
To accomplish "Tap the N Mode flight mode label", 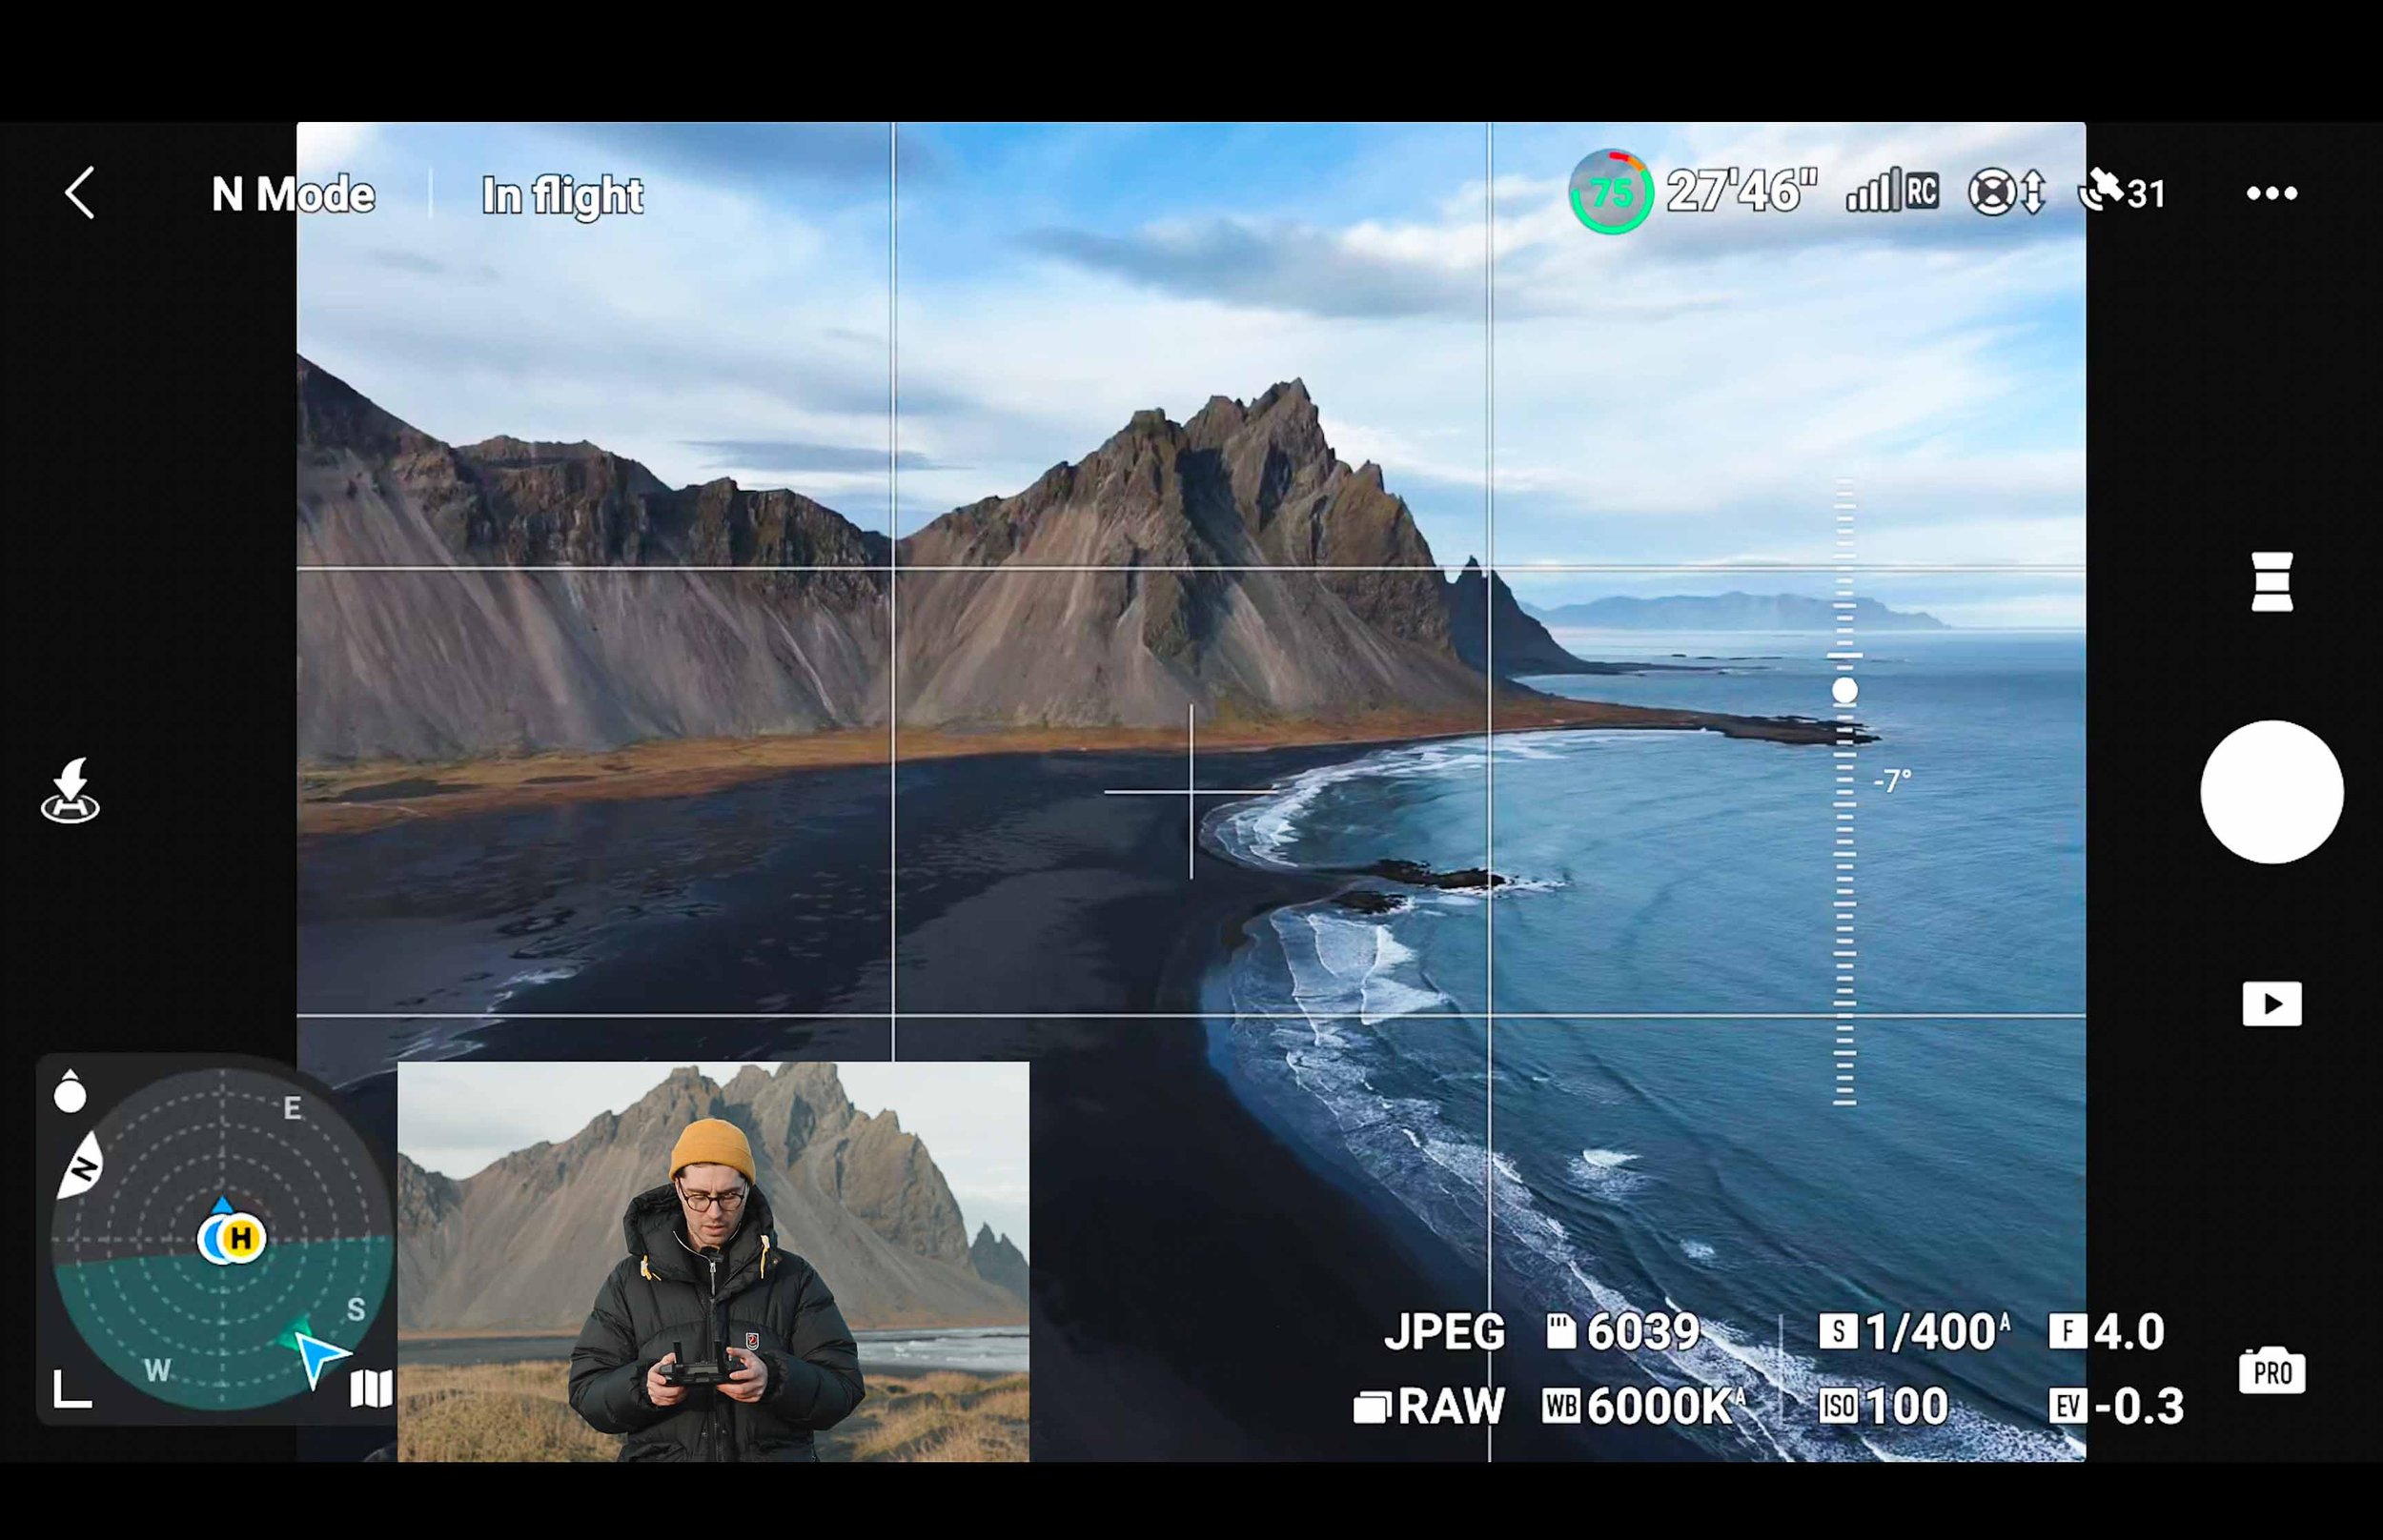I will click(x=292, y=193).
